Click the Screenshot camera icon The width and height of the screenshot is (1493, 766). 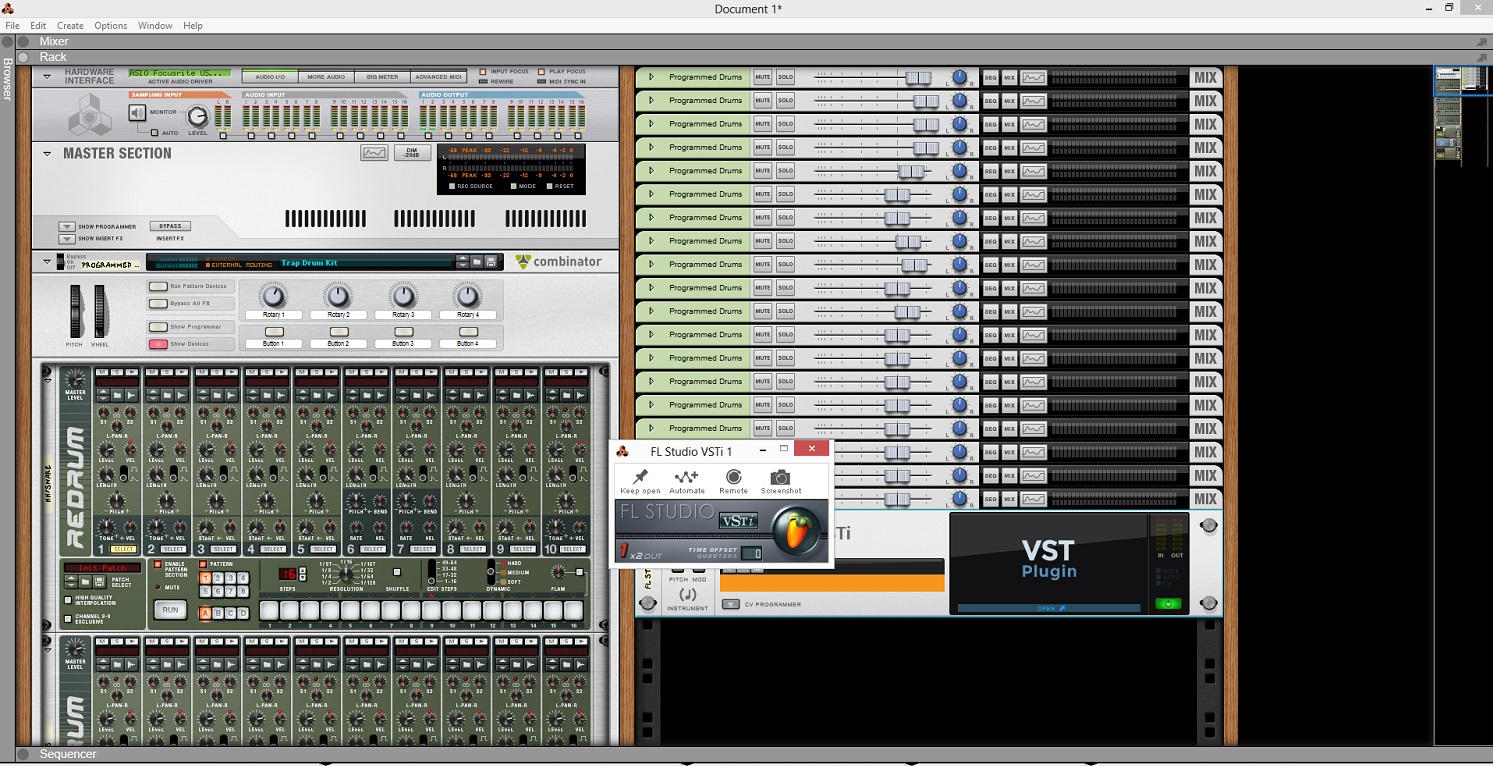[780, 477]
